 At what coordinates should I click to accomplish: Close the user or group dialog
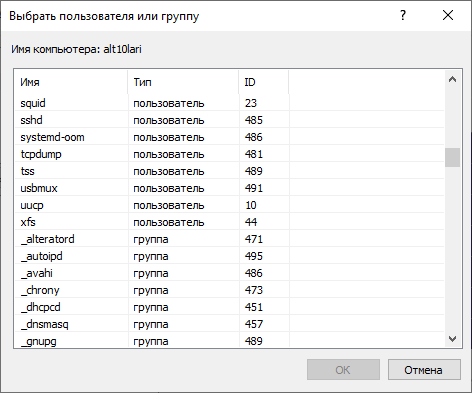pos(448,15)
